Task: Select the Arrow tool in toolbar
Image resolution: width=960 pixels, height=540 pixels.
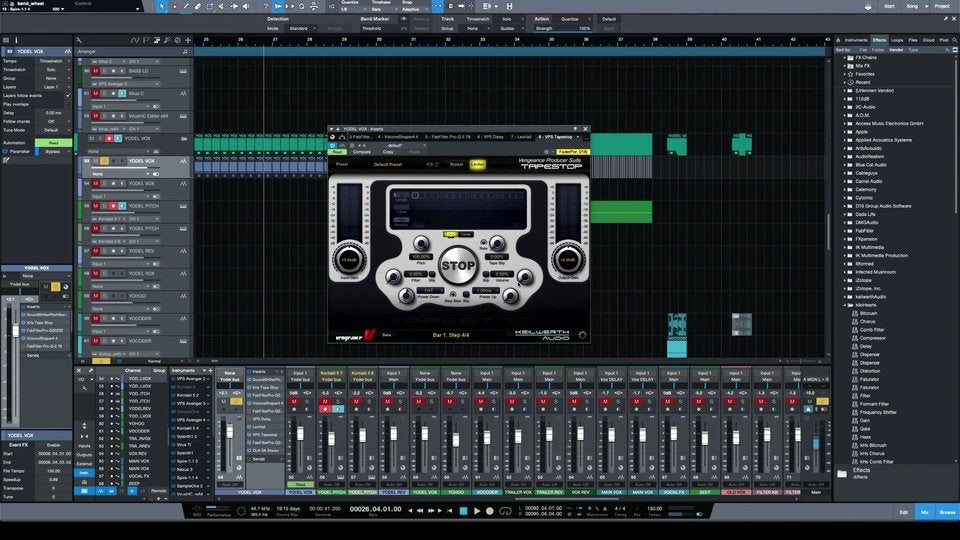Action: 162,6
